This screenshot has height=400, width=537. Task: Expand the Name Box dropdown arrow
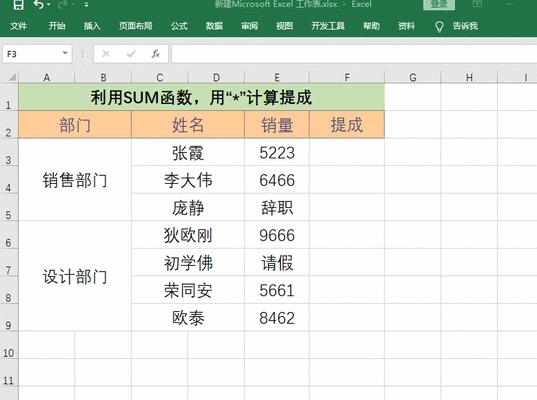tap(65, 53)
